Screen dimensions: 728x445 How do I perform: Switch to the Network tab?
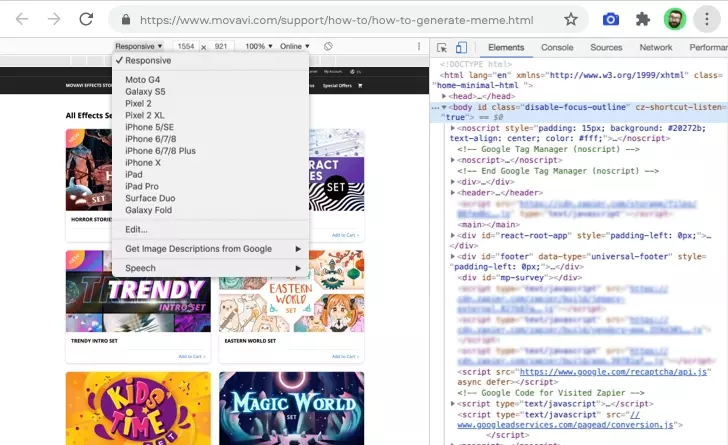pyautogui.click(x=656, y=47)
